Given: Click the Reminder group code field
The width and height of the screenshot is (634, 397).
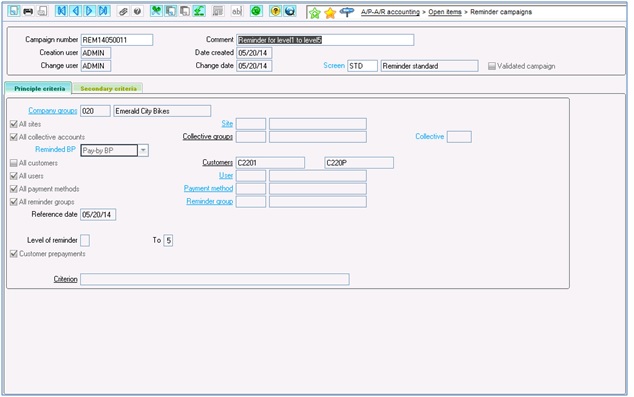Looking at the screenshot, I should (251, 202).
